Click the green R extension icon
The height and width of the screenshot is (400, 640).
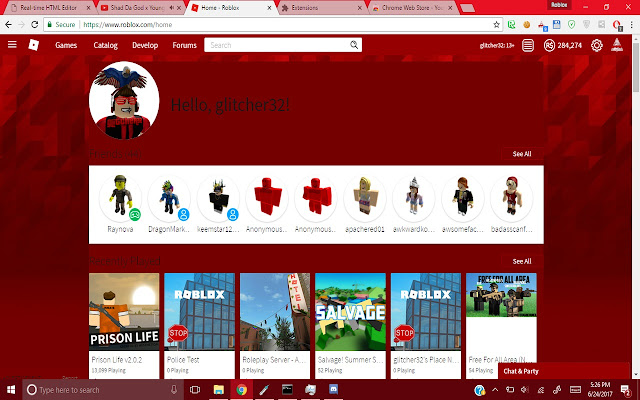(x=511, y=24)
